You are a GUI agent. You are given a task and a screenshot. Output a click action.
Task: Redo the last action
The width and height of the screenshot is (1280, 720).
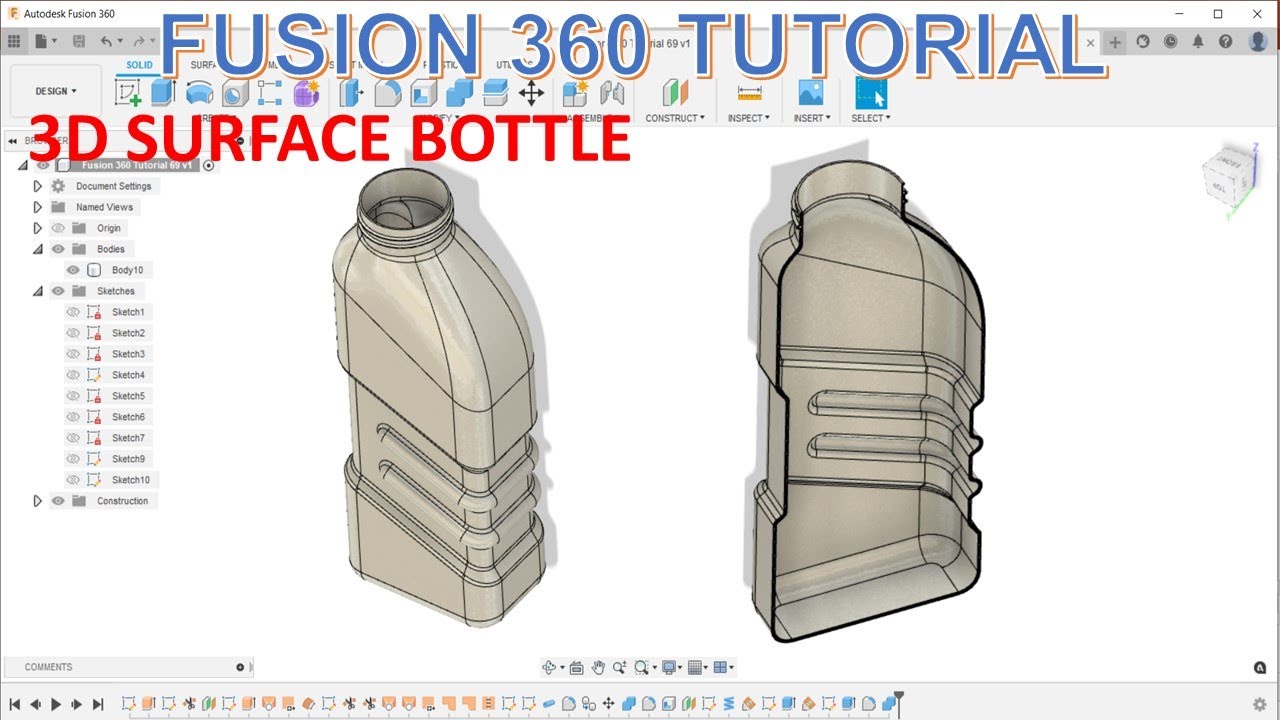click(x=139, y=41)
